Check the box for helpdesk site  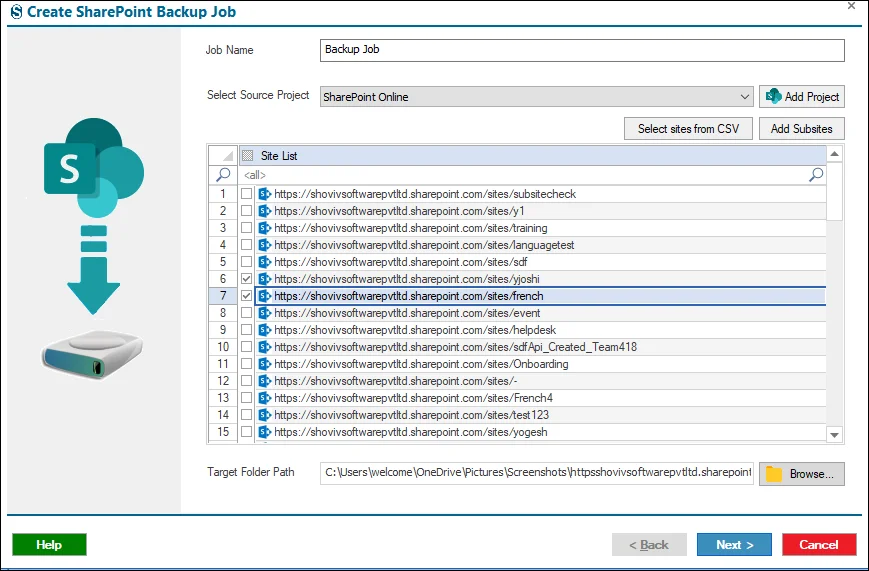[x=247, y=330]
